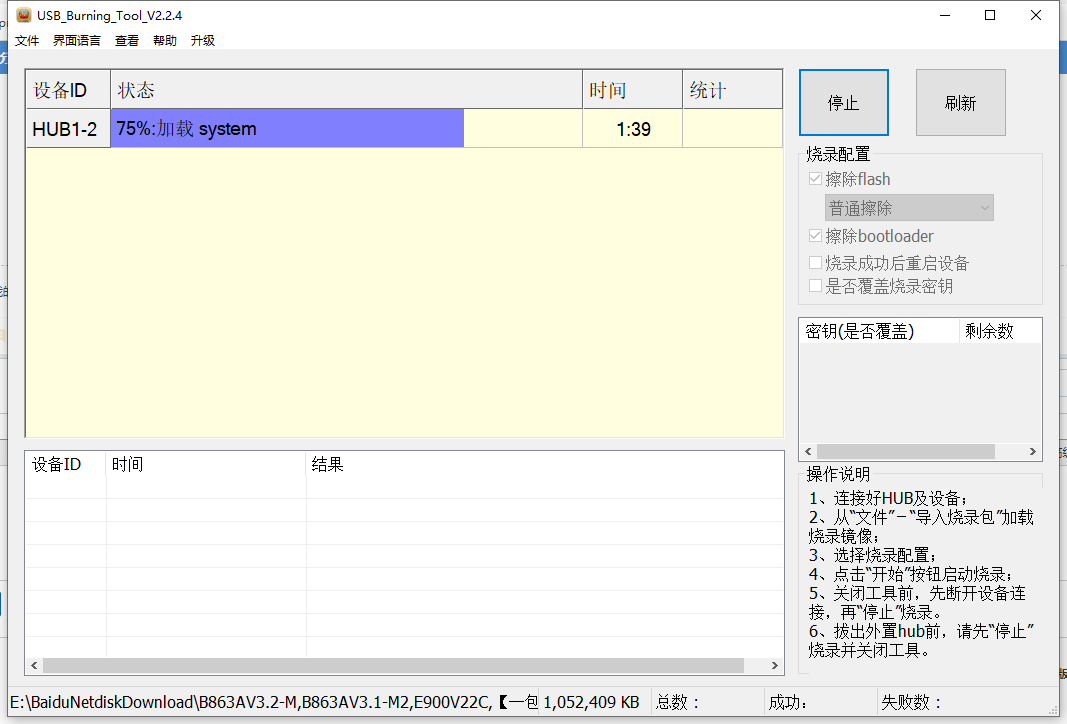The width and height of the screenshot is (1067, 724).
Task: Click the results table horizontal scrollbar thumb
Action: coord(393,665)
